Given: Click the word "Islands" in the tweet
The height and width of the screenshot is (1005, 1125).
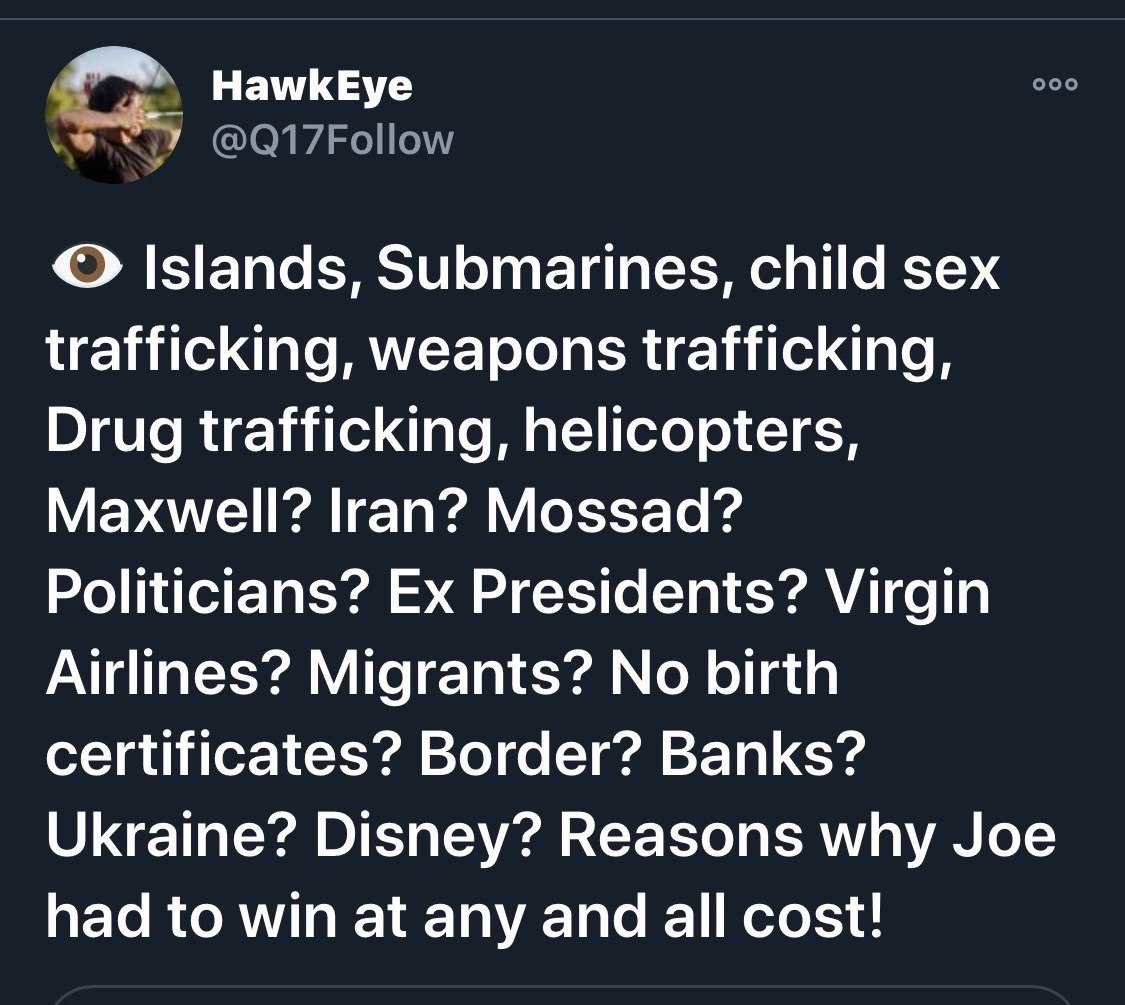Looking at the screenshot, I should click(245, 268).
